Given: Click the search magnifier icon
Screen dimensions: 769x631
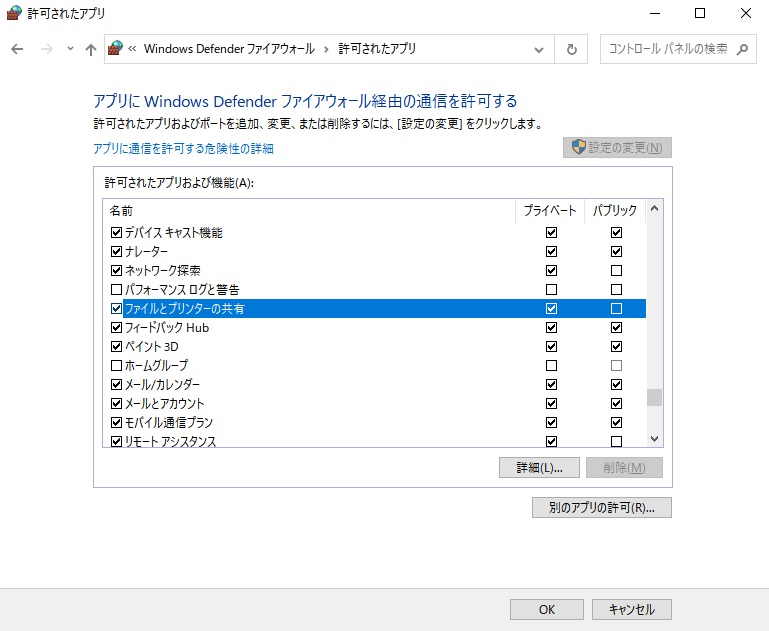Looking at the screenshot, I should 743,49.
